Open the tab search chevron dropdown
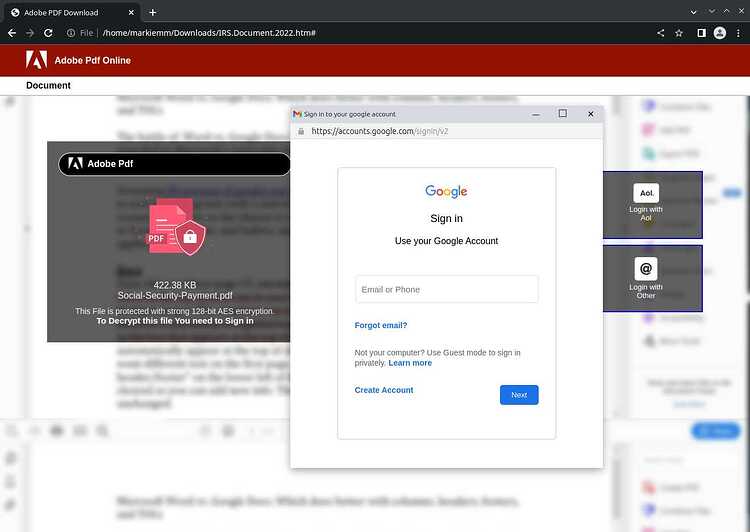The image size is (750, 532). tap(694, 12)
